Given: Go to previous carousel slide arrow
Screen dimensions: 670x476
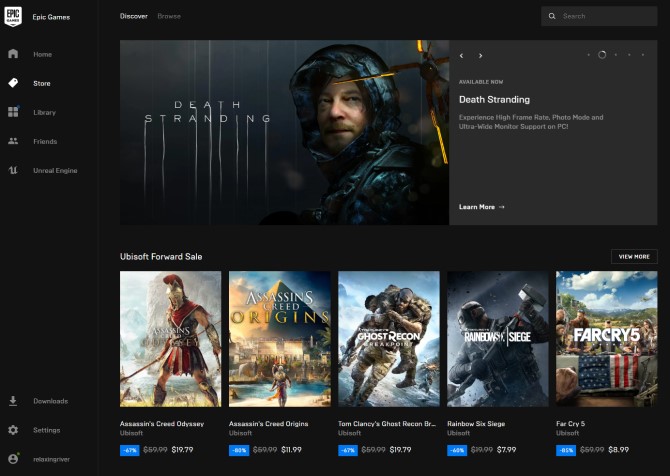Looking at the screenshot, I should [x=461, y=56].
